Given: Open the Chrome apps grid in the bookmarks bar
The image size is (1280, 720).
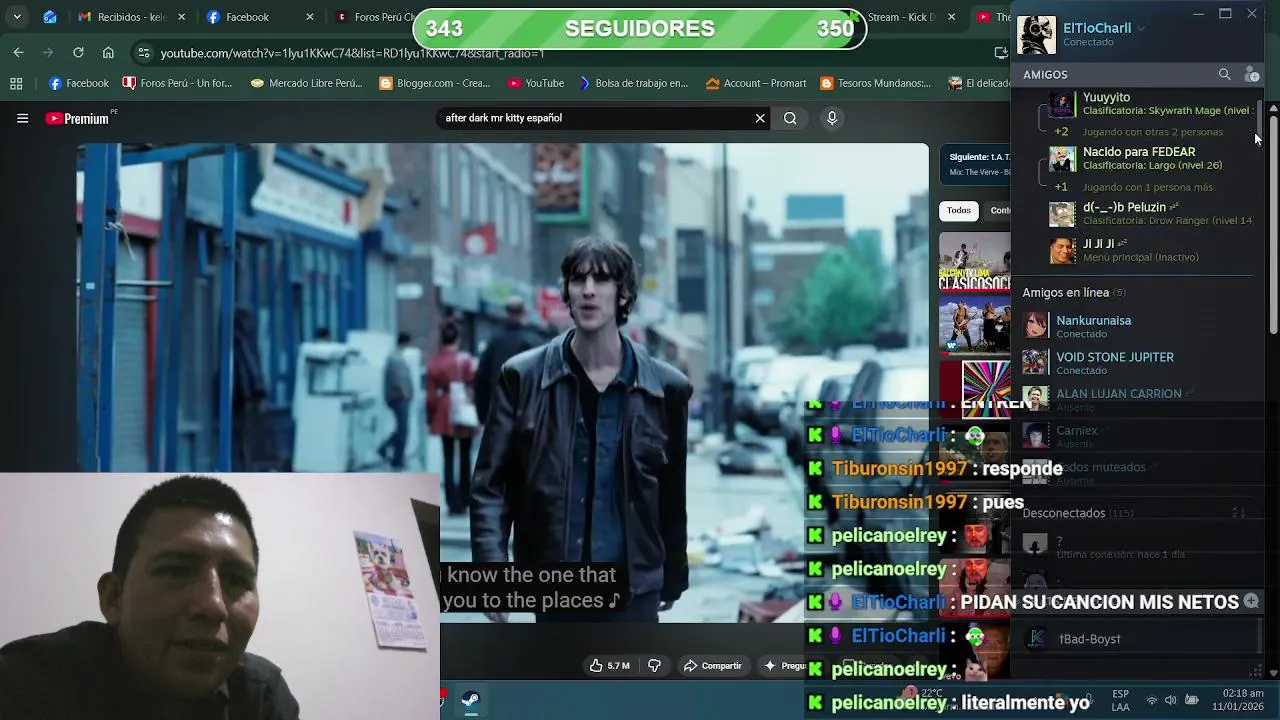Looking at the screenshot, I should [16, 83].
